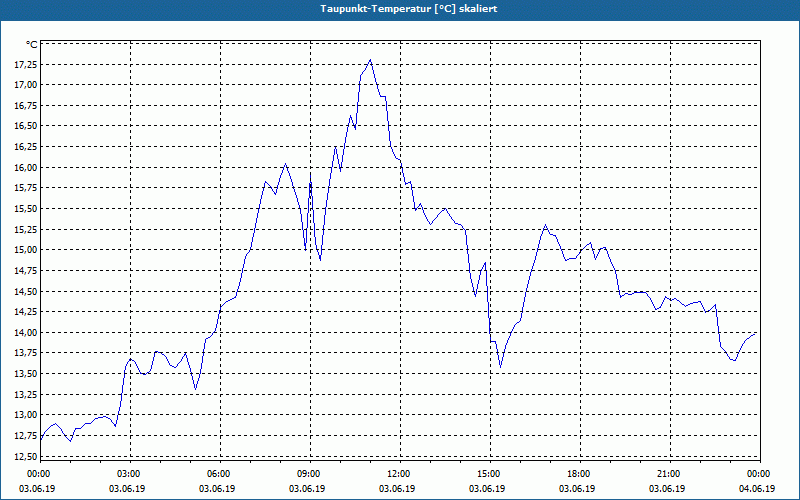Click the 15,00 y-axis label
The height and width of the screenshot is (500, 800).
tap(27, 250)
